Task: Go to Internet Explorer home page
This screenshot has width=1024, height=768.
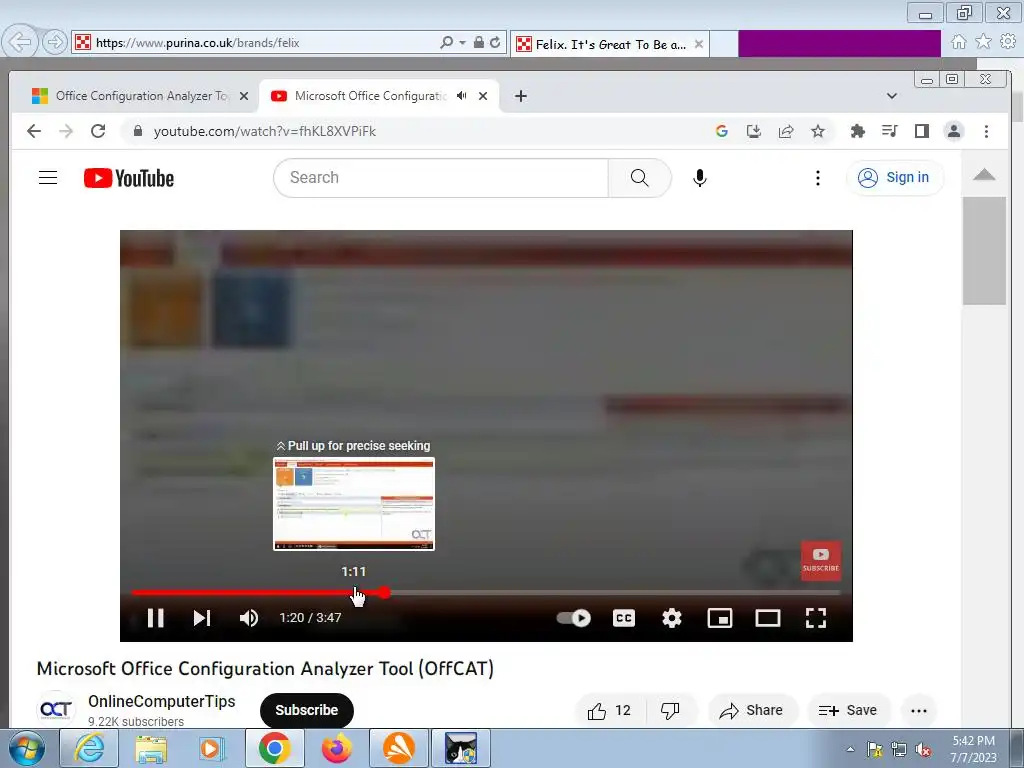Action: point(958,42)
